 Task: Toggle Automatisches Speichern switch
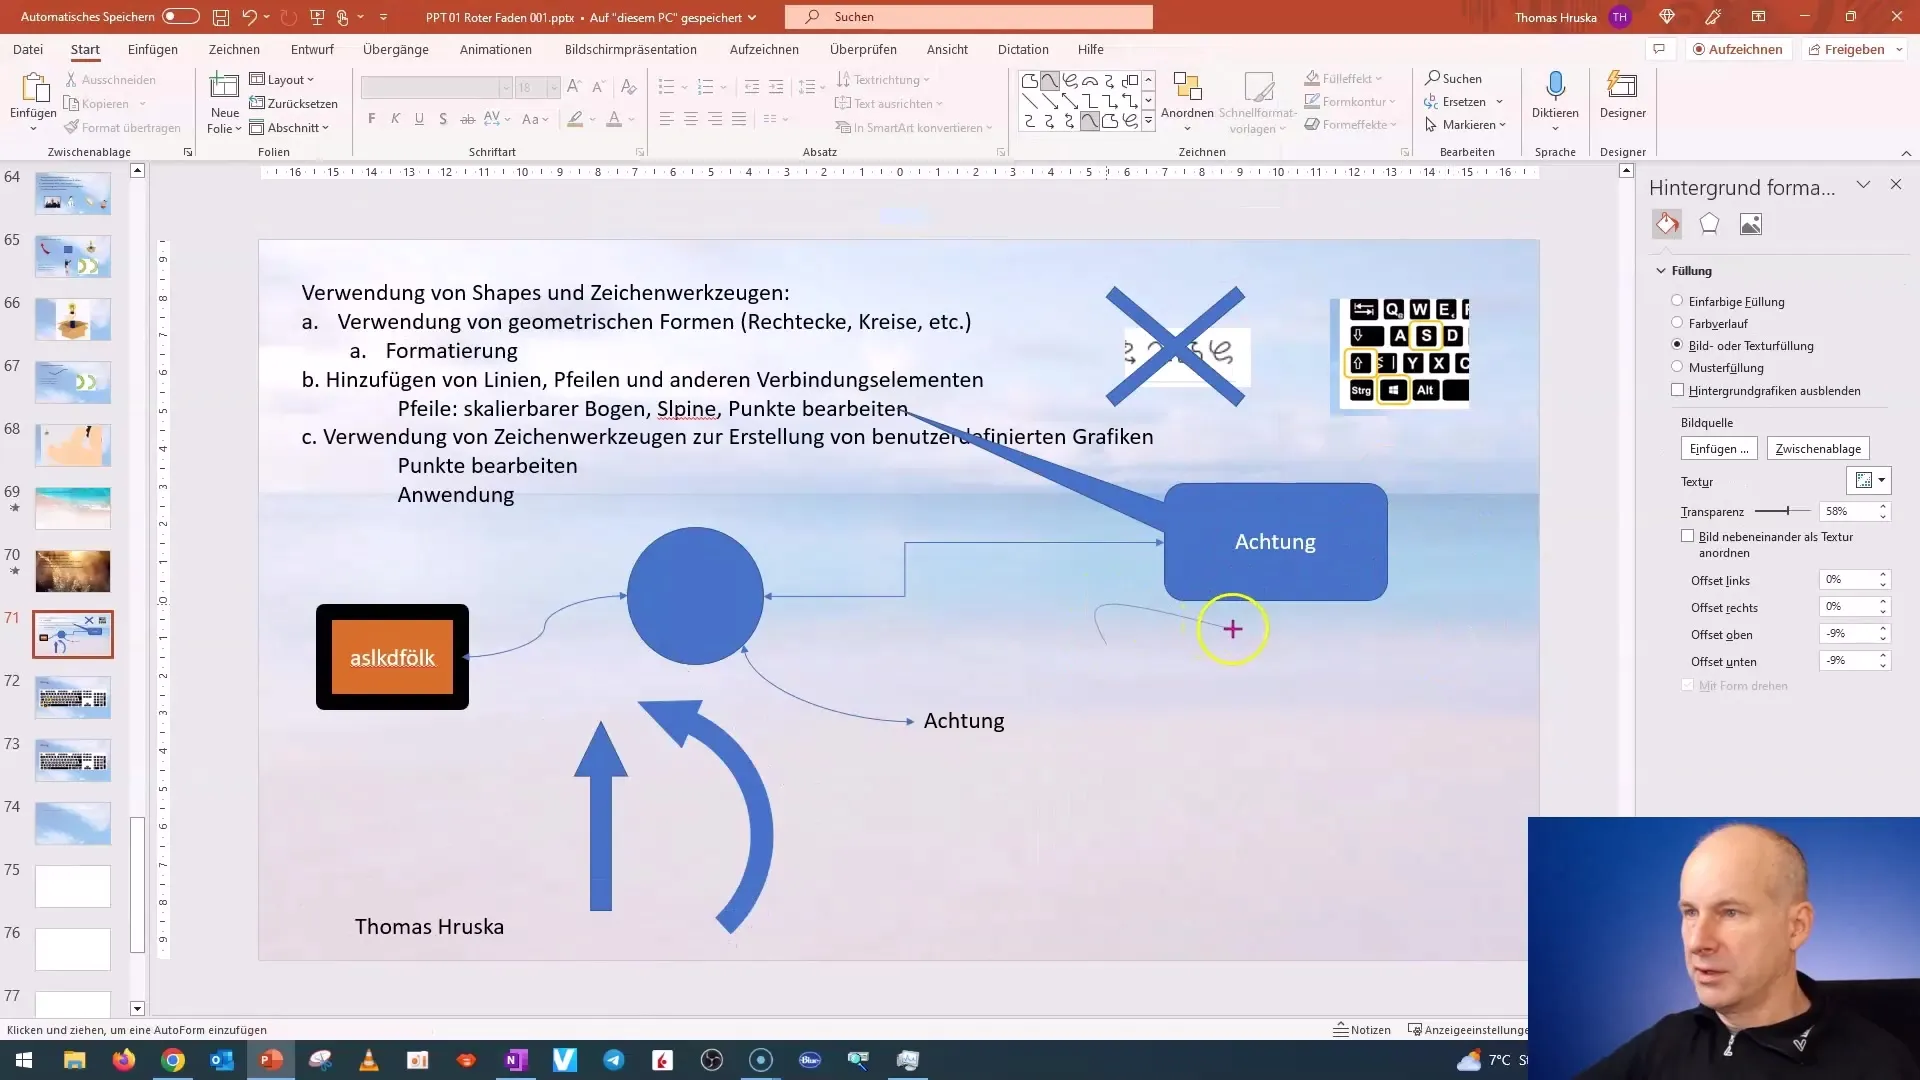[180, 17]
